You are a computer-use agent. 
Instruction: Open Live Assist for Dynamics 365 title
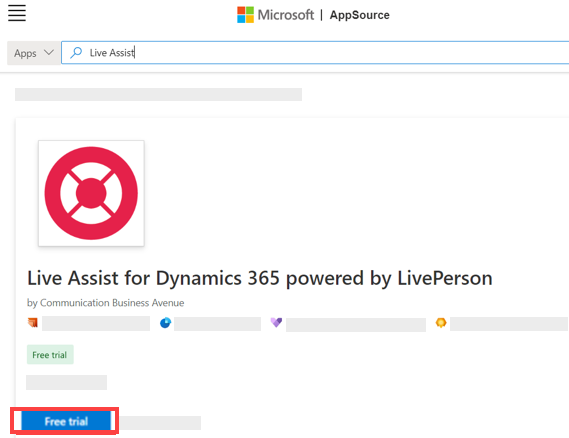click(260, 278)
